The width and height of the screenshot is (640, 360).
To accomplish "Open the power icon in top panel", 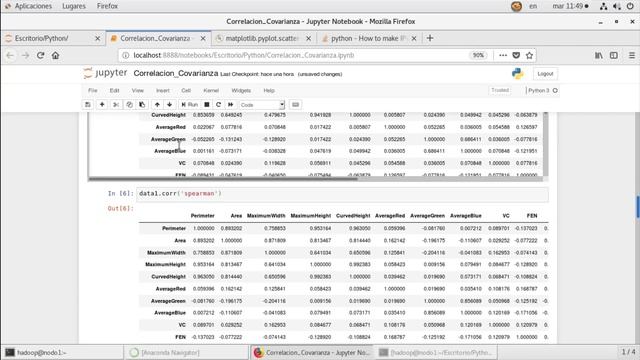I will (x=630, y=6).
